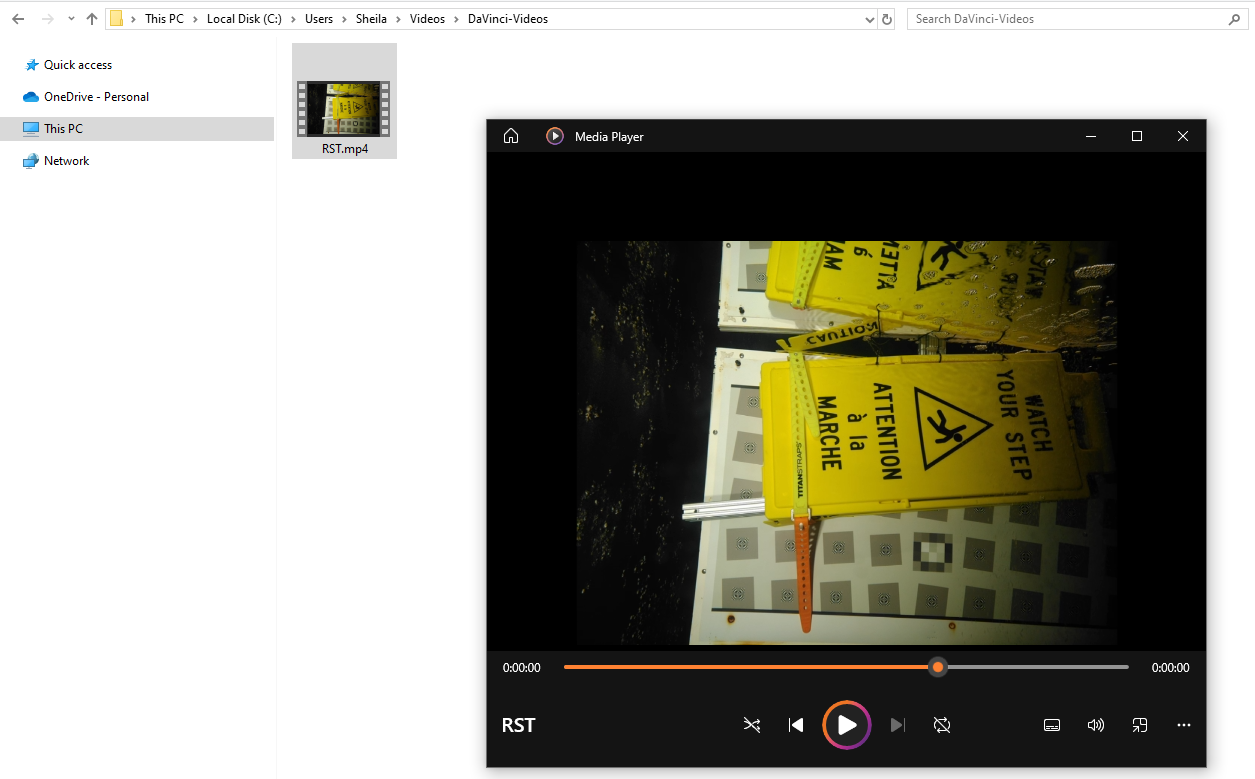
Task: Toggle shuffle mode in Media Player
Action: [x=752, y=725]
